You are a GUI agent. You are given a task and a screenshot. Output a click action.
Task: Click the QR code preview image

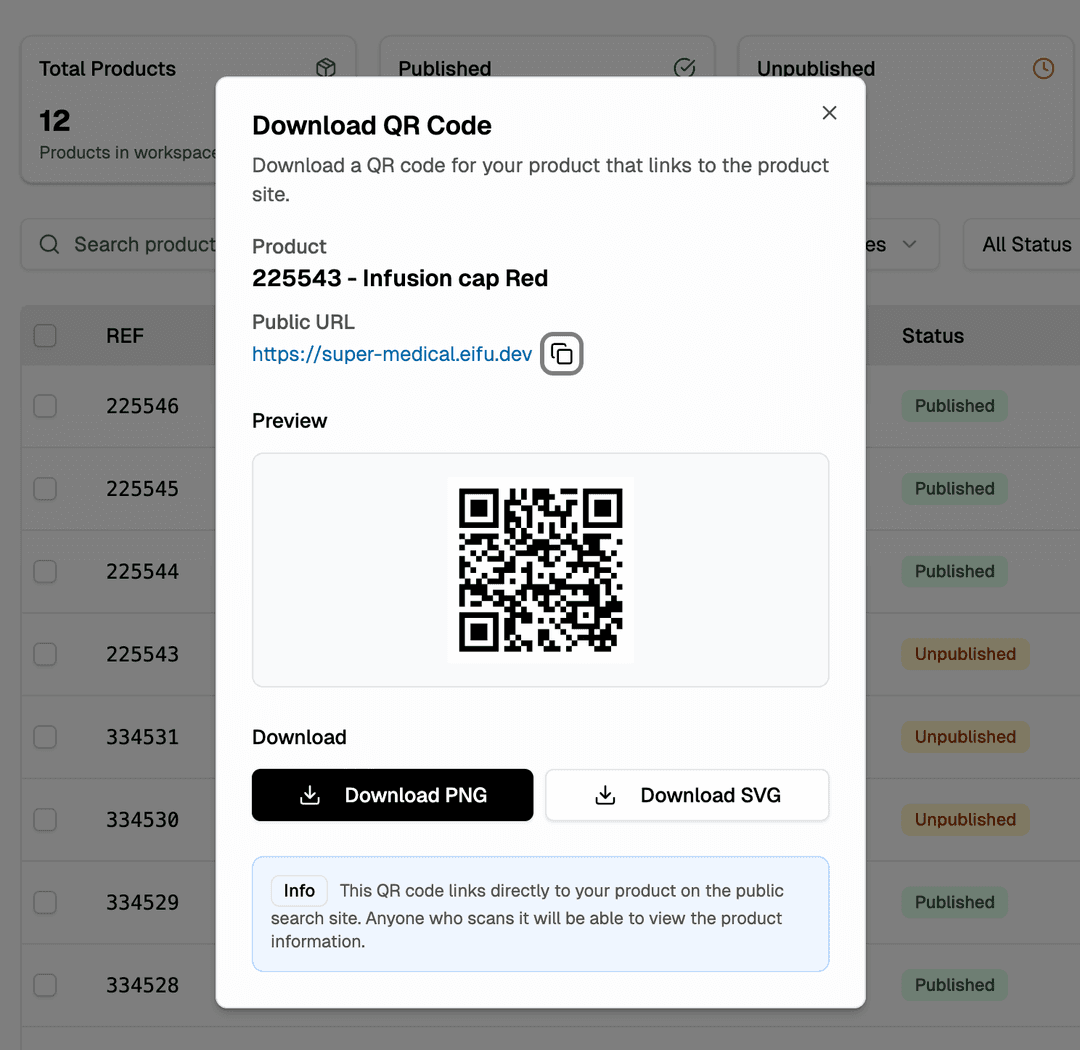point(540,570)
